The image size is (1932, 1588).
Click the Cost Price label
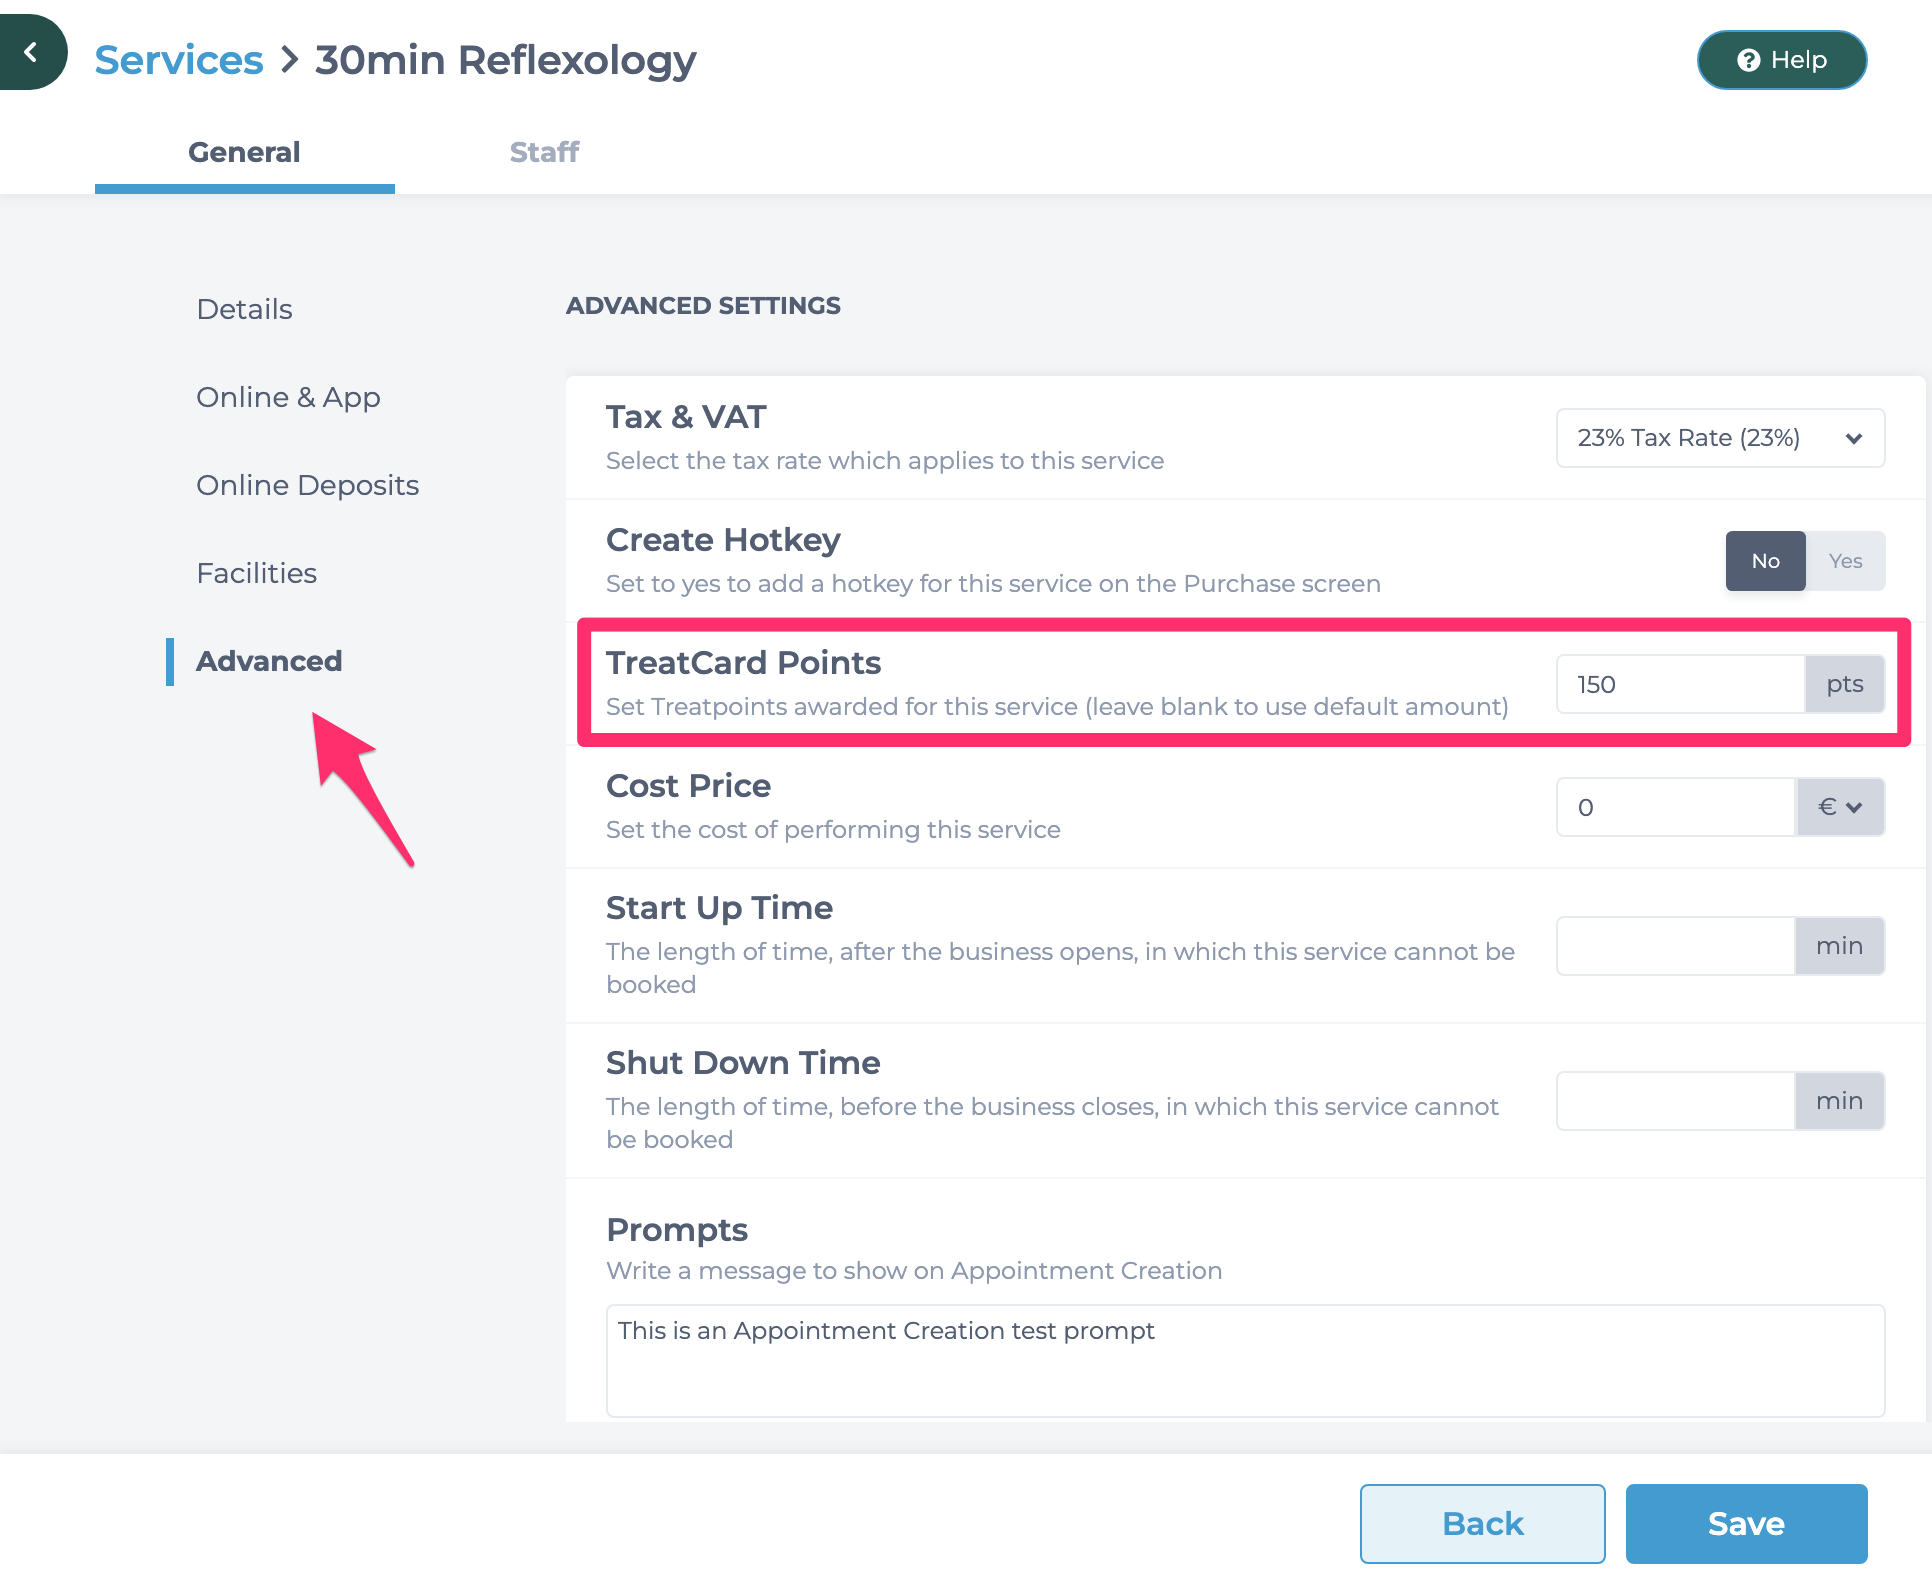[688, 785]
